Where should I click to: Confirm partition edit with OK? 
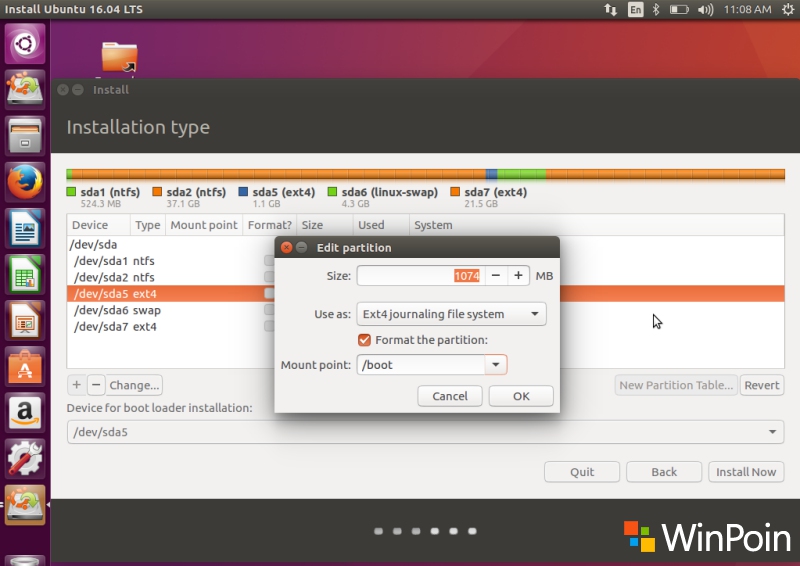coord(521,396)
